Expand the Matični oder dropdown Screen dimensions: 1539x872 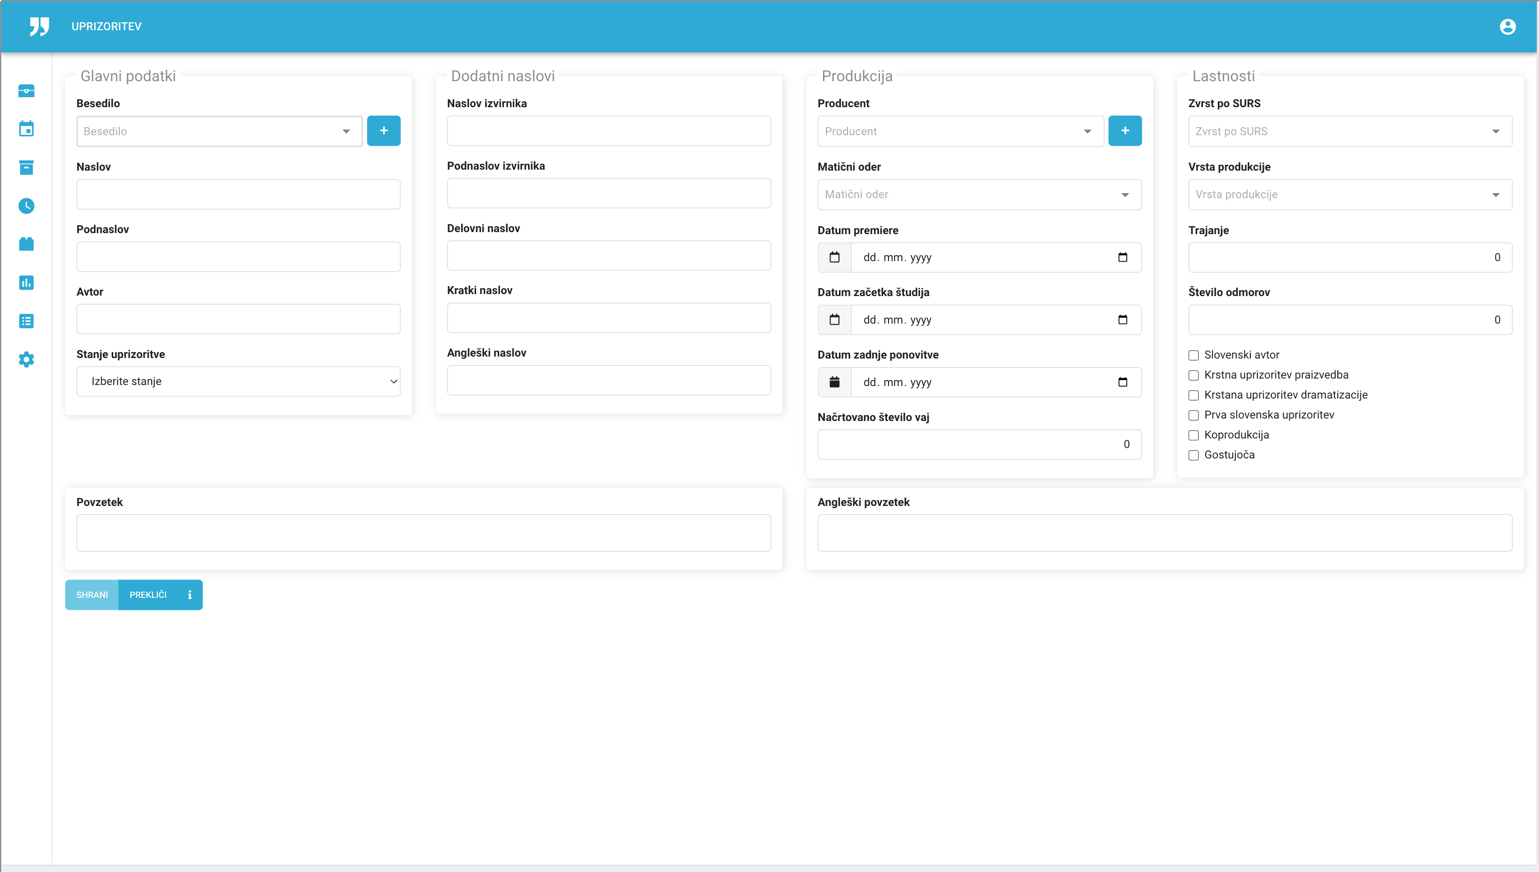pos(978,195)
